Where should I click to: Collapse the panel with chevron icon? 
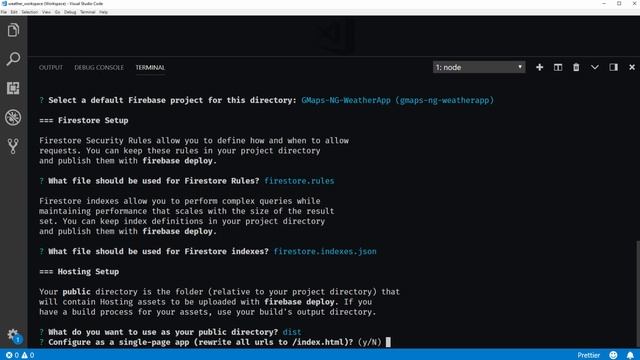pos(595,67)
